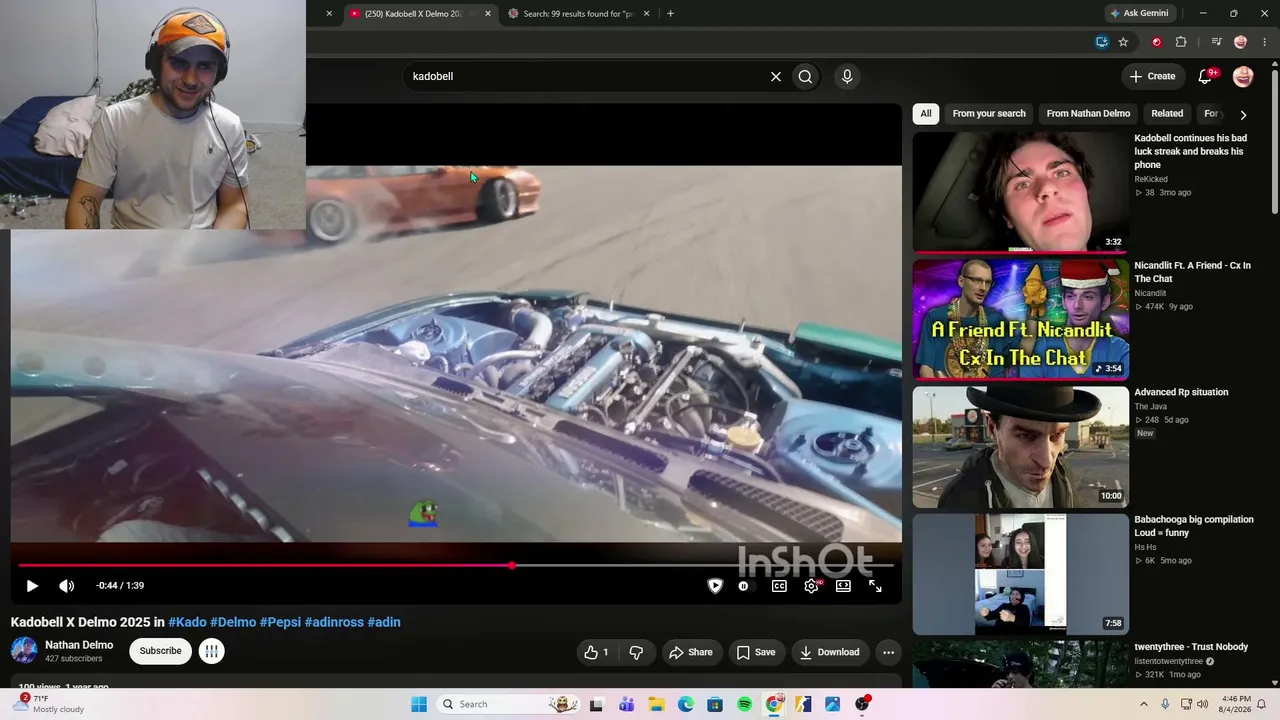
Task: Select From Nathan Delmo chip
Action: pyautogui.click(x=1088, y=114)
